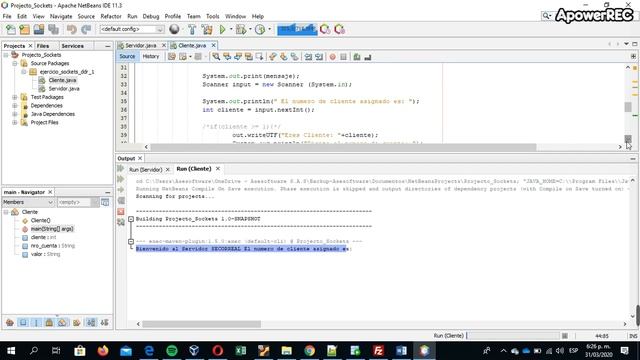Toggle Sort by Name icon in Navigator
The width and height of the screenshot is (640, 360).
coord(91,322)
